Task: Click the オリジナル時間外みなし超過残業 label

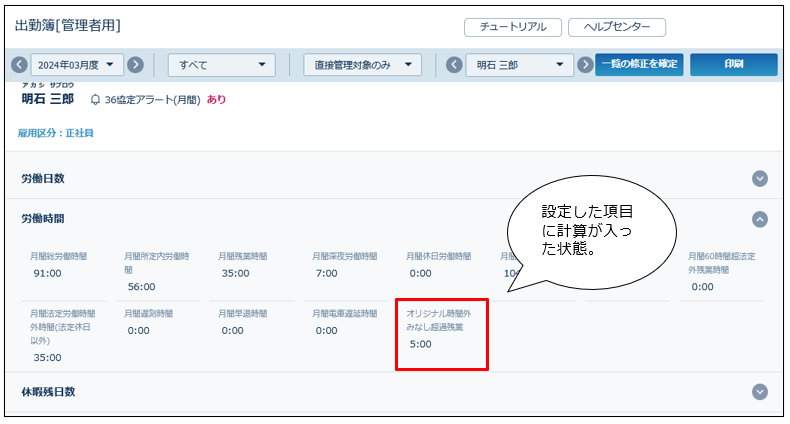Action: point(439,320)
